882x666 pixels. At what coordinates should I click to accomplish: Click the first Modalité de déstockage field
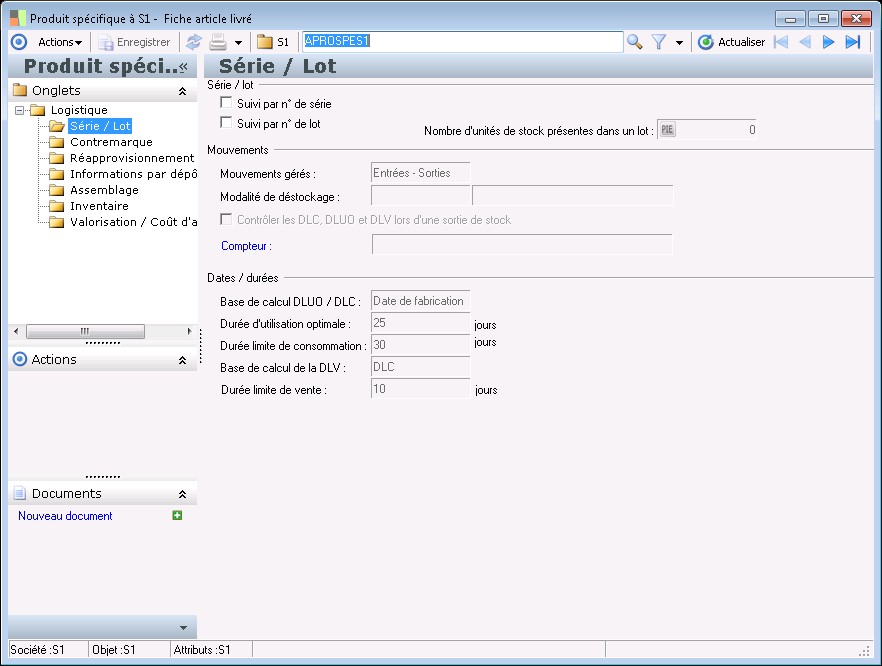pos(420,195)
